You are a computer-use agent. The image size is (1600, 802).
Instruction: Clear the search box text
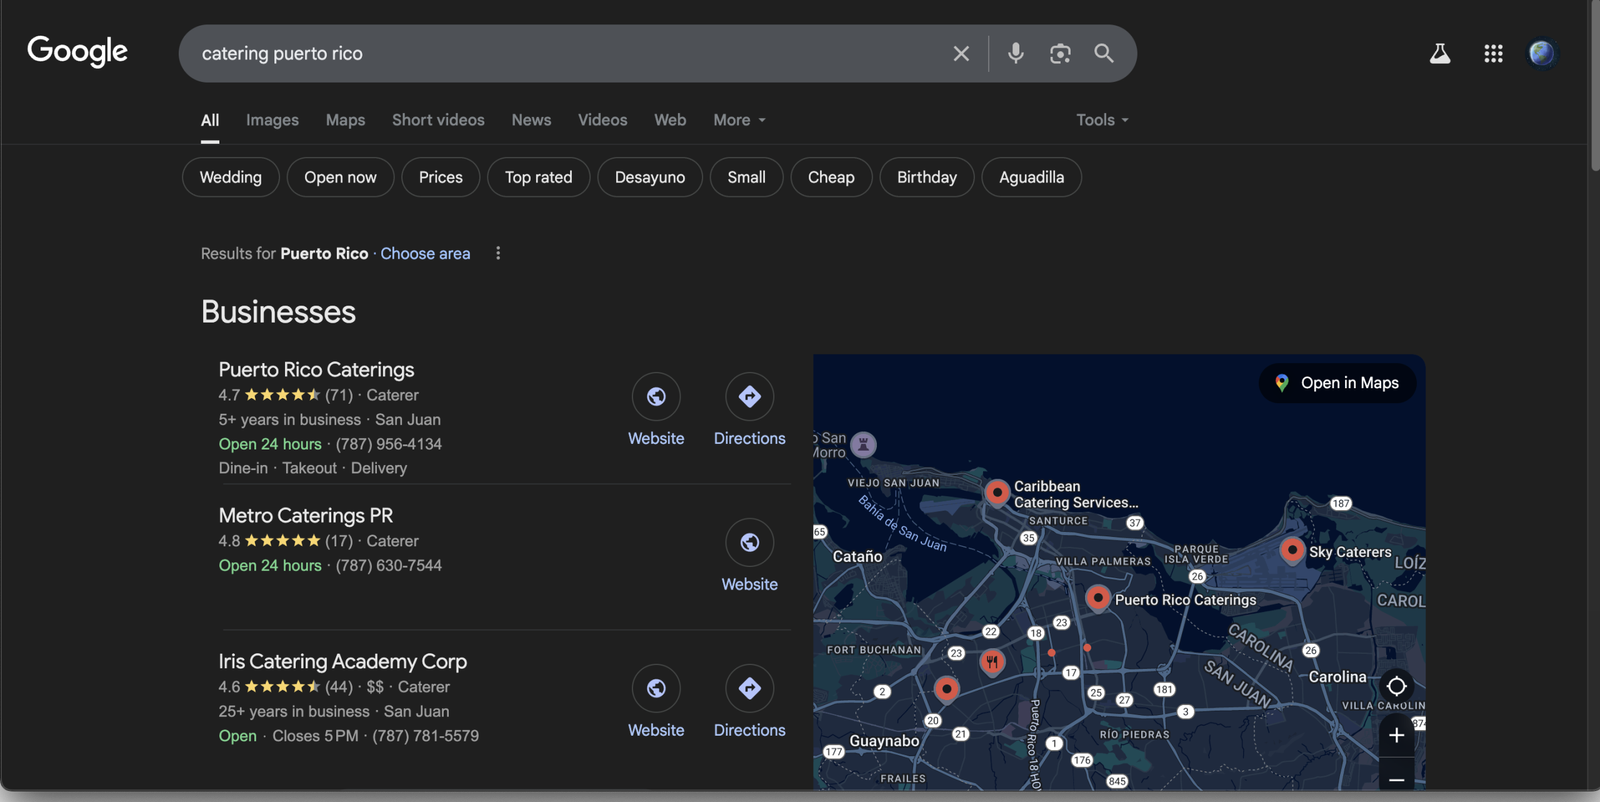point(961,54)
